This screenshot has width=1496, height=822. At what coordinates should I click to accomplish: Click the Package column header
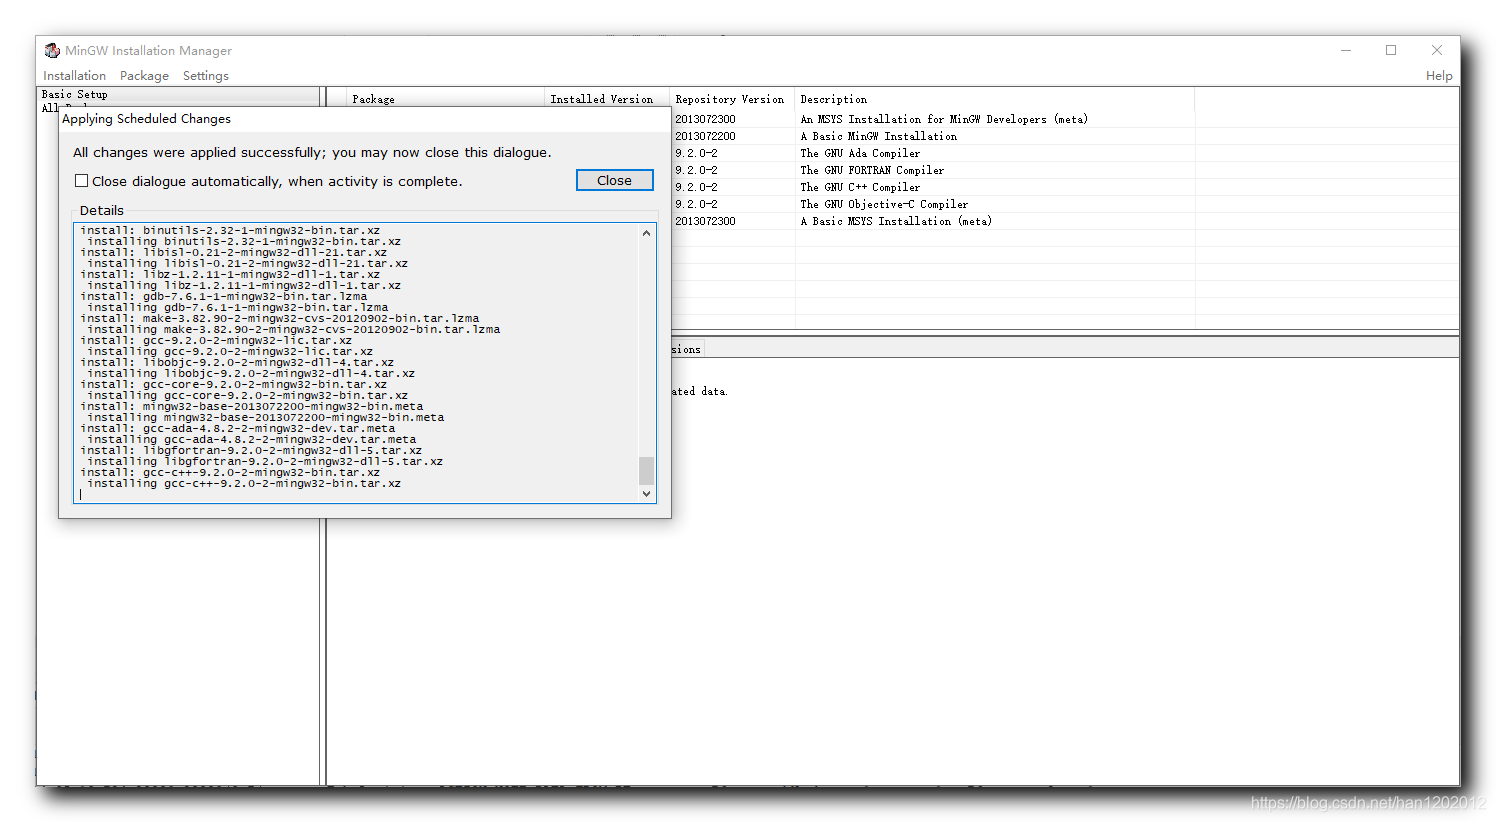coord(444,99)
